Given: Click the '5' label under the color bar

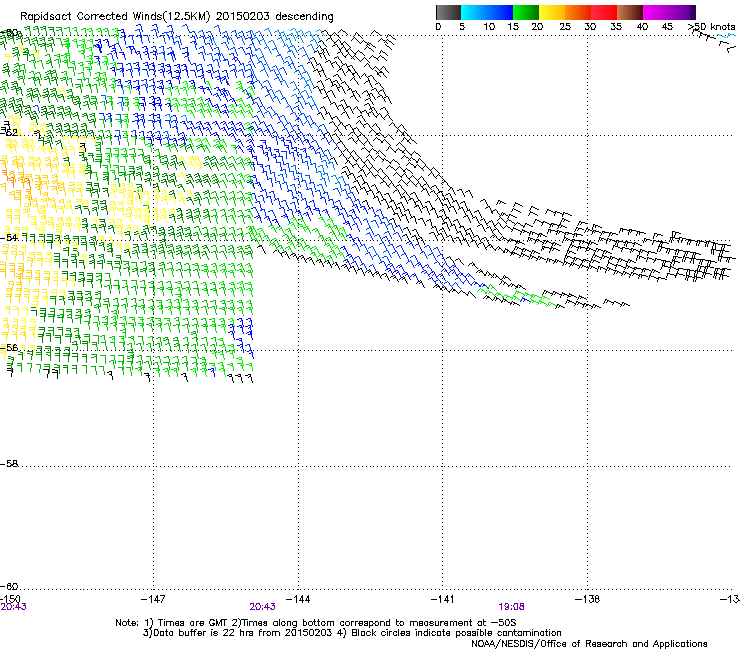Looking at the screenshot, I should pyautogui.click(x=462, y=27).
